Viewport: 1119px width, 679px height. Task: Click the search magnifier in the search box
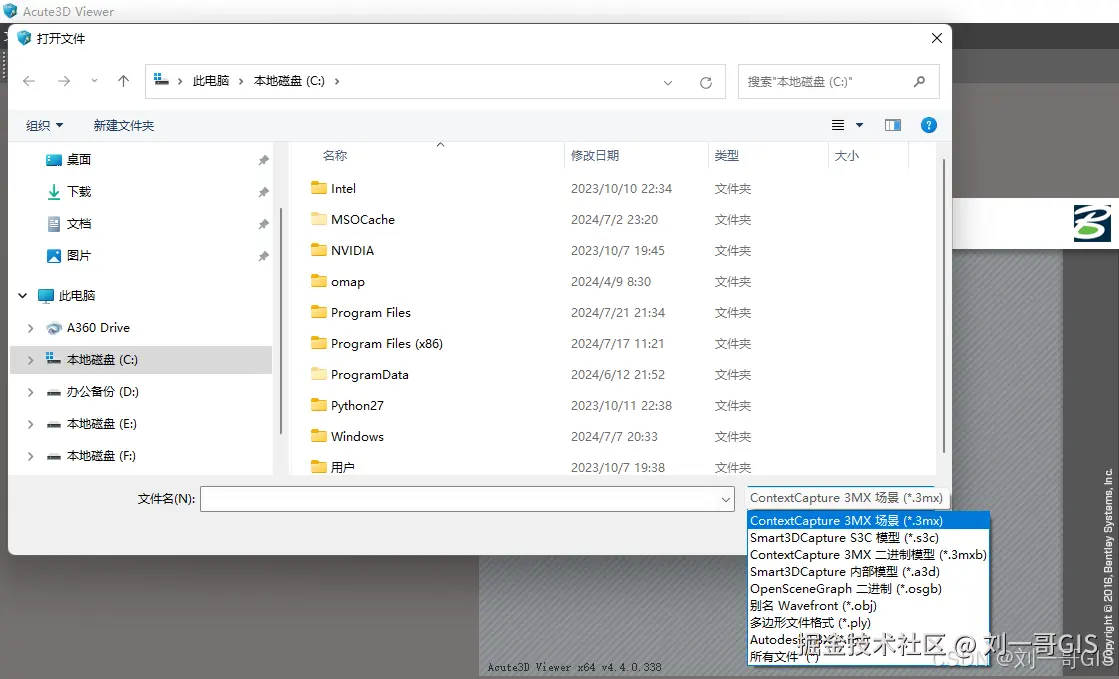click(x=918, y=81)
